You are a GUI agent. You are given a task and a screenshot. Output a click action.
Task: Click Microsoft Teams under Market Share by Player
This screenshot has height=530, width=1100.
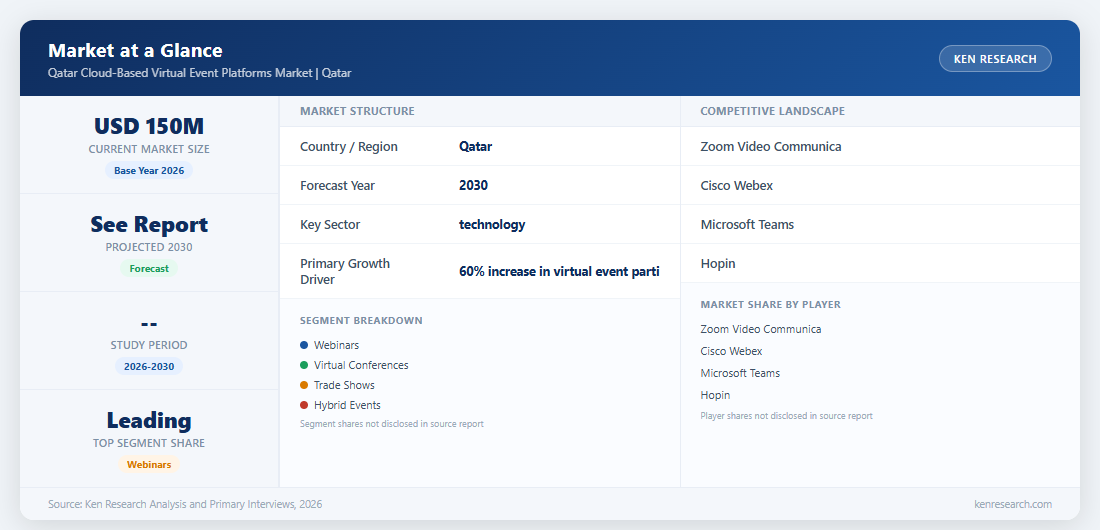[x=740, y=373]
